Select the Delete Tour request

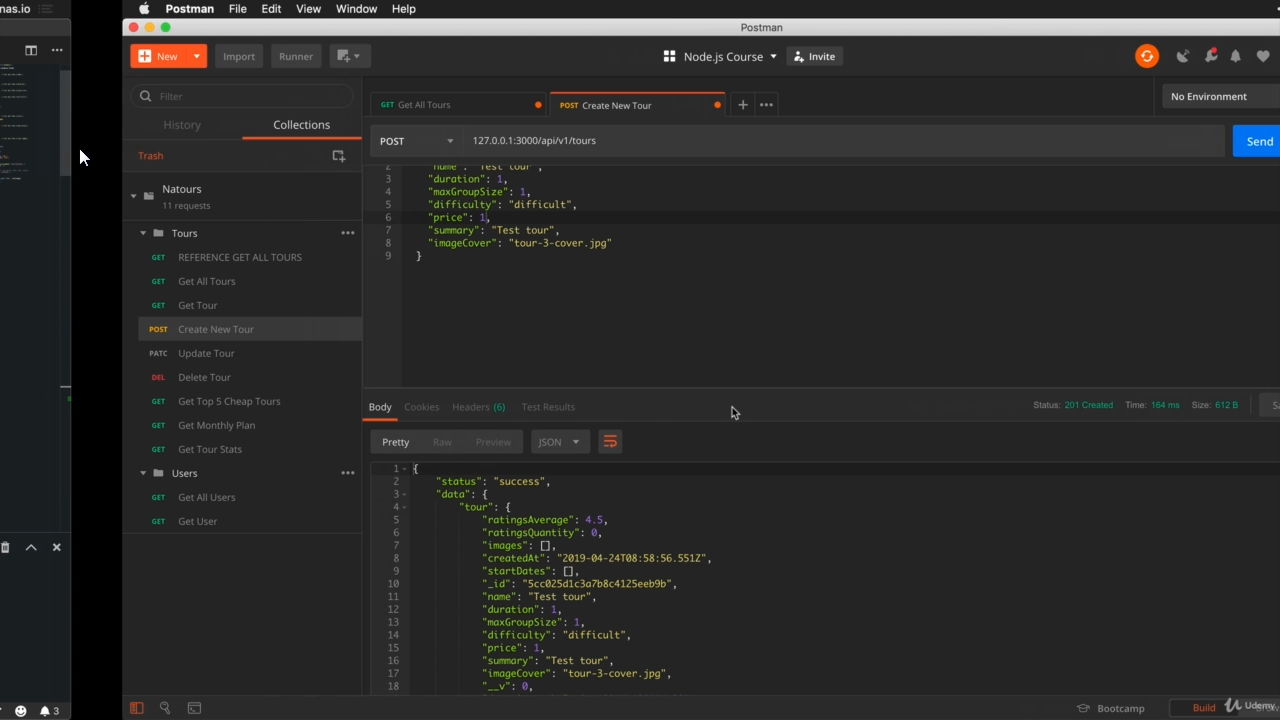coord(204,377)
